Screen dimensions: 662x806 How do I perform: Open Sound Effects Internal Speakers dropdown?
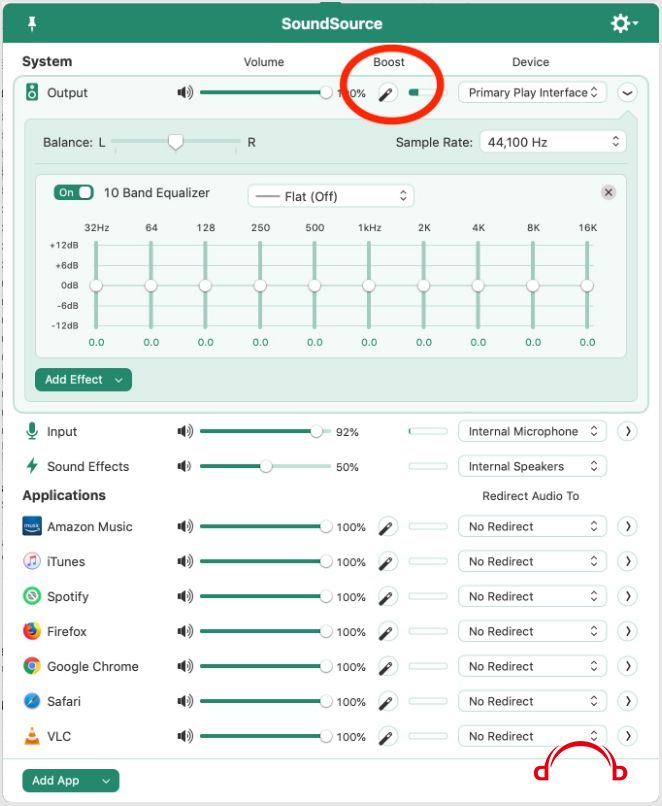tap(532, 466)
